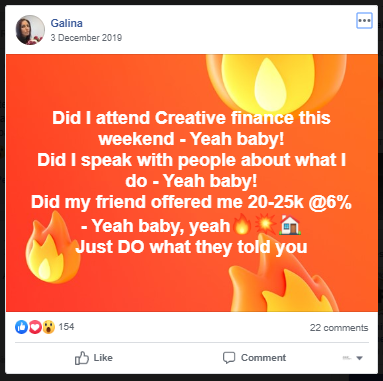
Task: Click the large fire emoji on the image's left
Action: pos(52,248)
